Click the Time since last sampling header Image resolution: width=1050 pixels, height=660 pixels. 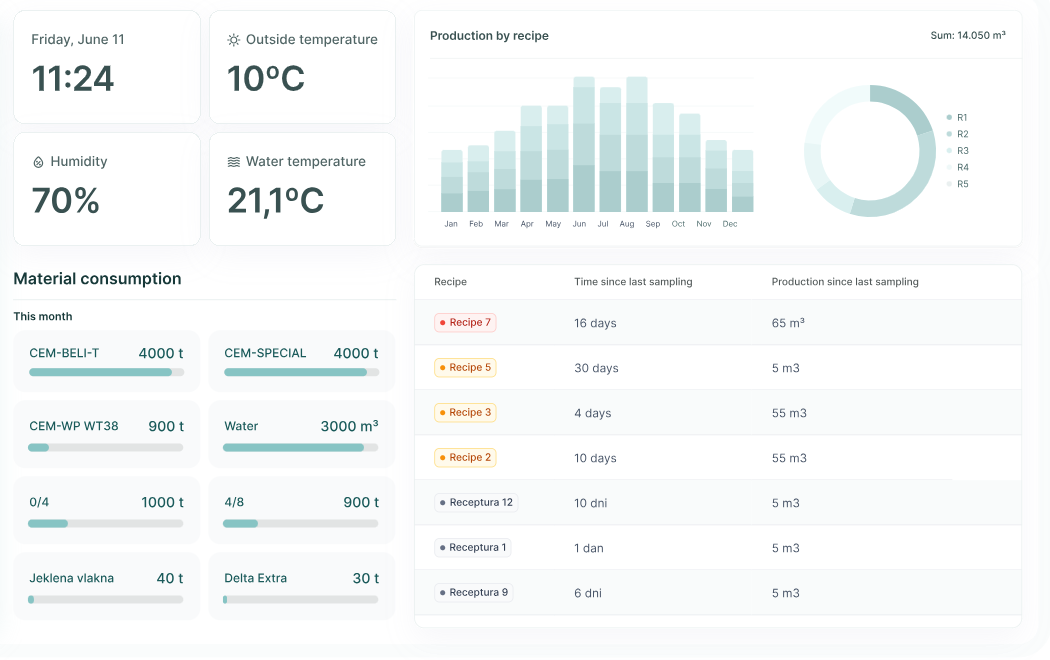point(633,282)
